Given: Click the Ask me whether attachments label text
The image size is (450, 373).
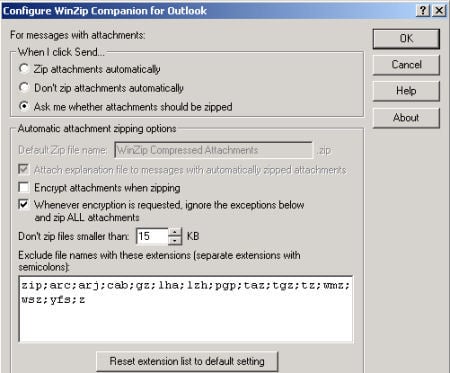Looking at the screenshot, I should pos(133,107).
